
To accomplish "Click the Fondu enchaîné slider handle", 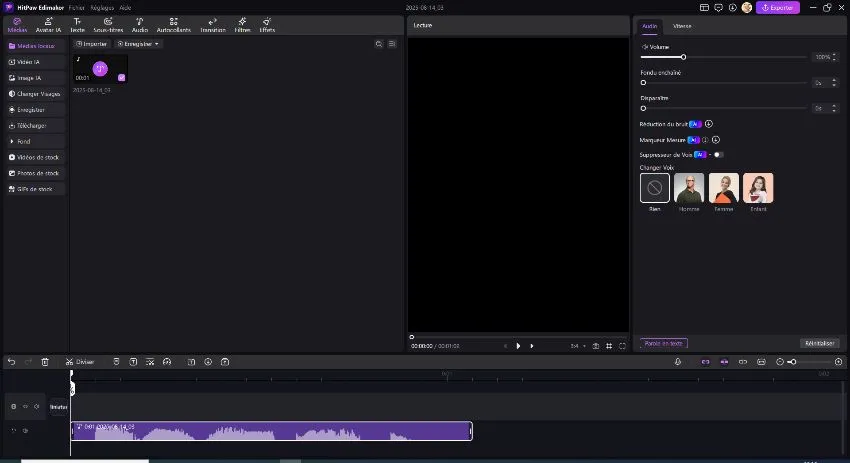I will (643, 83).
